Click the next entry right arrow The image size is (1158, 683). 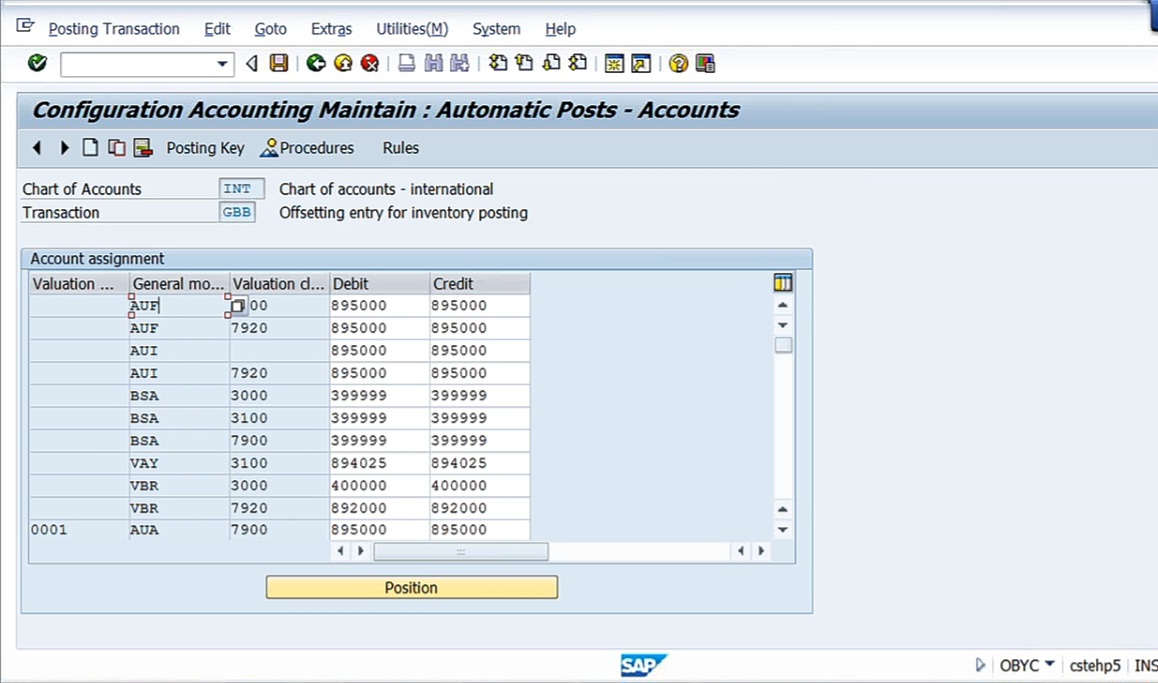point(64,148)
